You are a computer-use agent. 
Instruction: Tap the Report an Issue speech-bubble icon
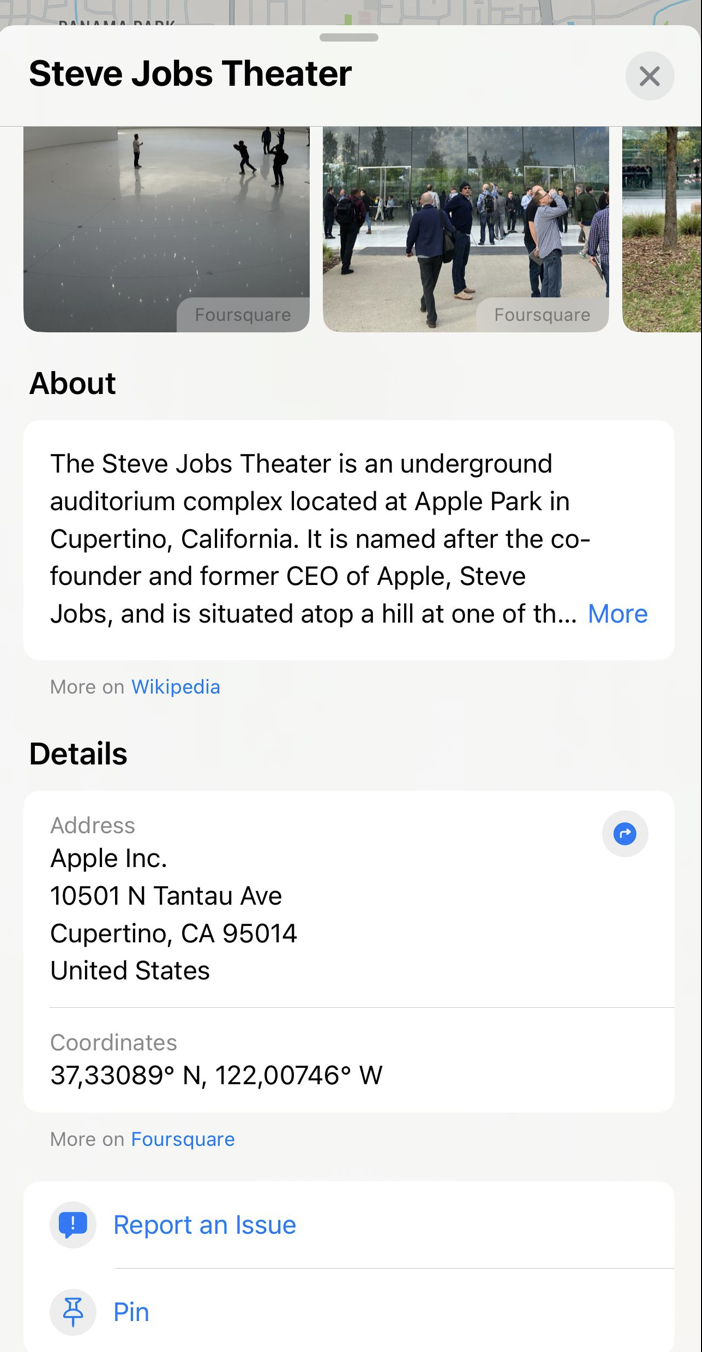click(x=73, y=1225)
